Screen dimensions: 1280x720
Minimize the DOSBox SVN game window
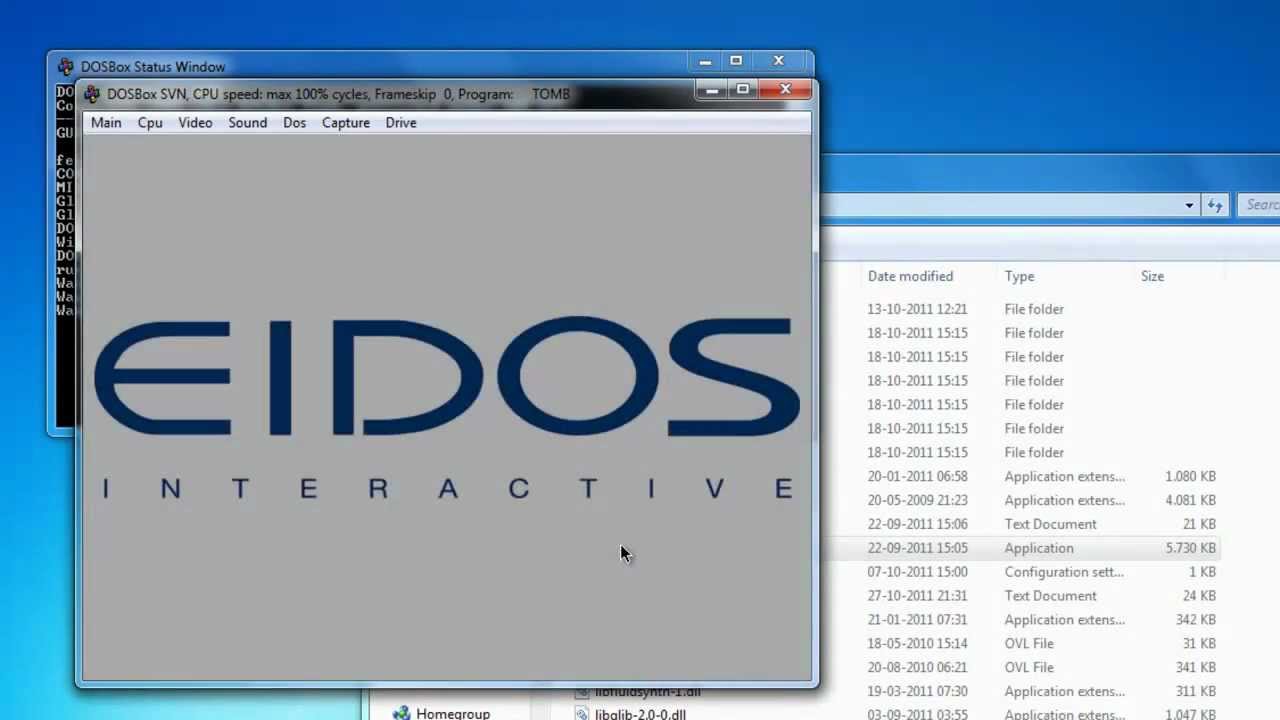[x=712, y=90]
